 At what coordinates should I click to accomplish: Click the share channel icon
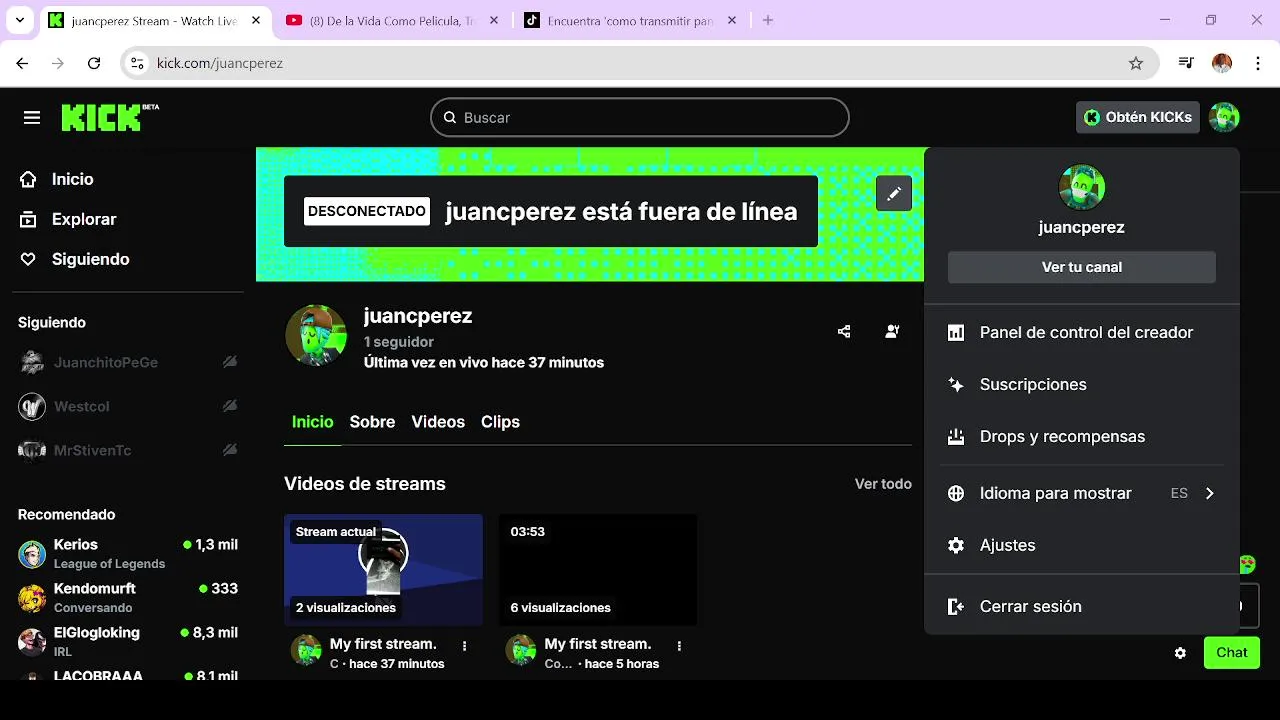(x=844, y=332)
